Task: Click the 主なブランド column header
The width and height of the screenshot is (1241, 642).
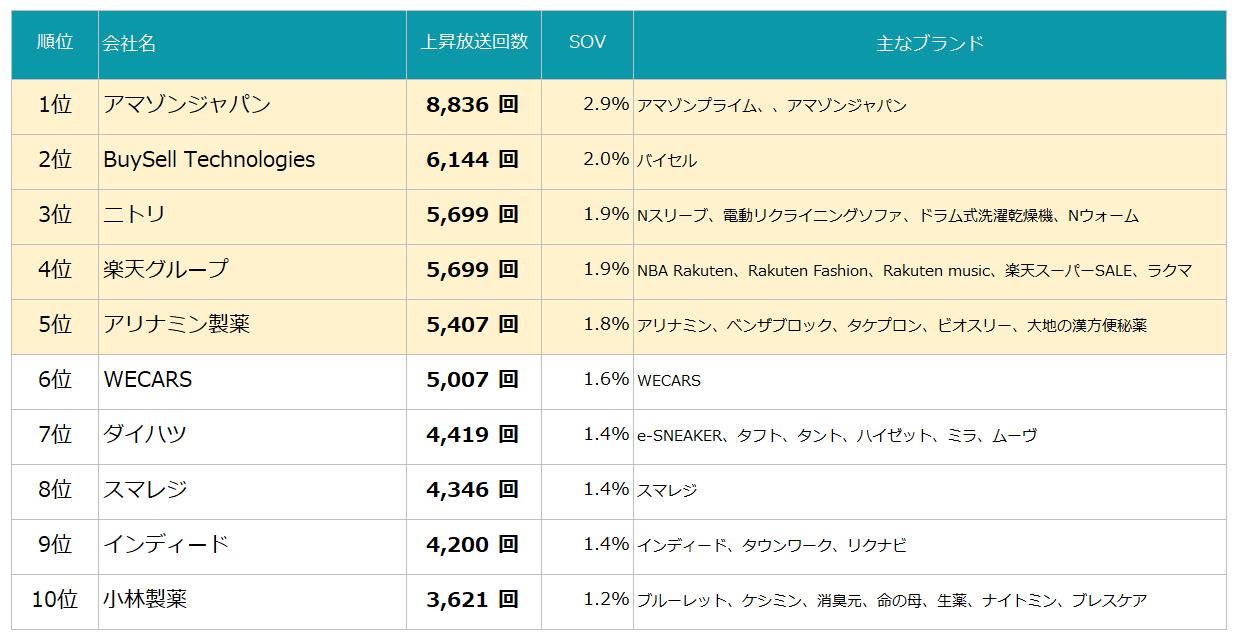Action: point(929,43)
